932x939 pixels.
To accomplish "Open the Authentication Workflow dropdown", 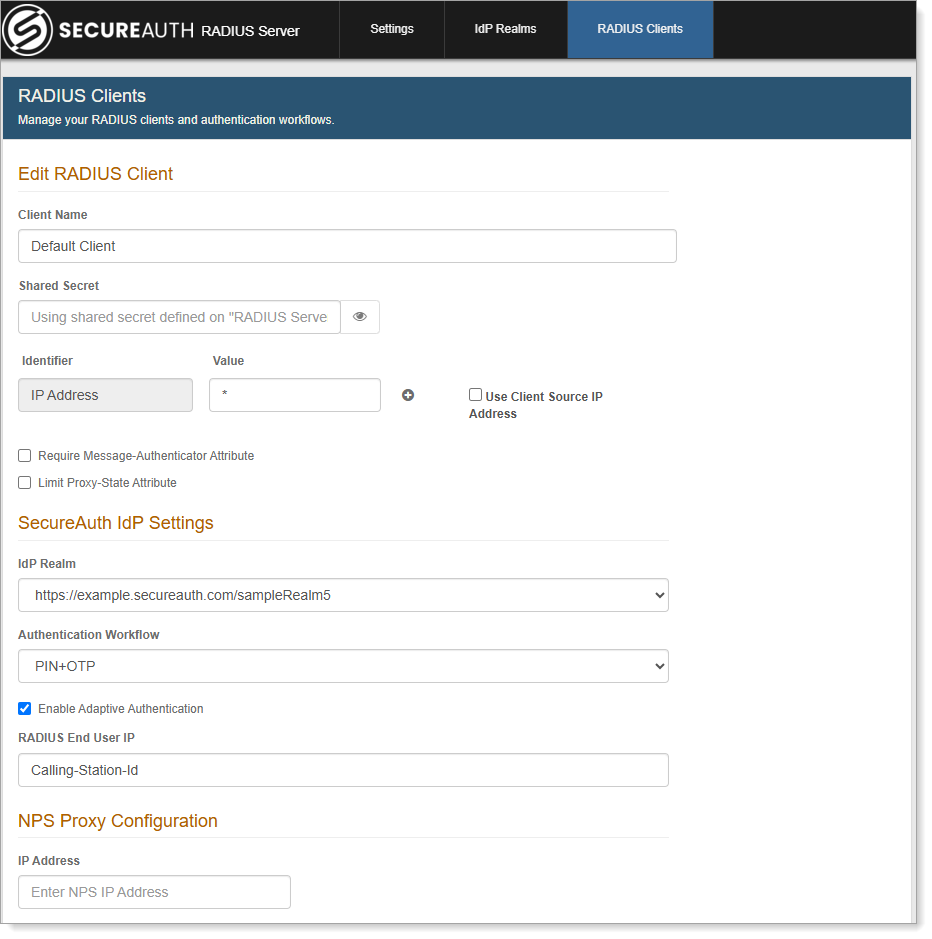I will click(343, 666).
